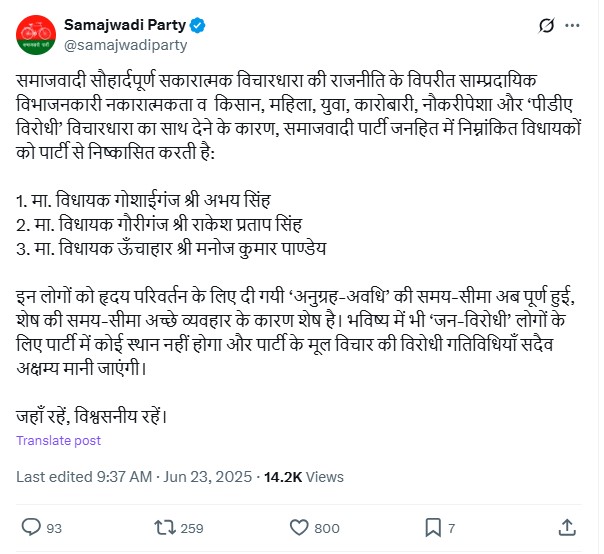Click the 800 likes count
Viewport: 604px width, 554px height.
click(x=327, y=528)
